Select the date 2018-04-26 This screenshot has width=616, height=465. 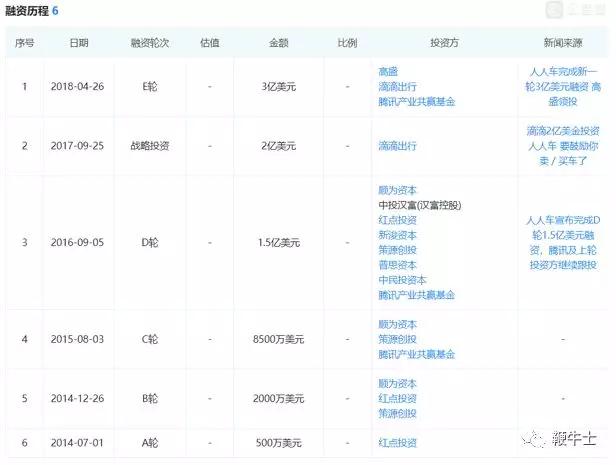[77, 86]
